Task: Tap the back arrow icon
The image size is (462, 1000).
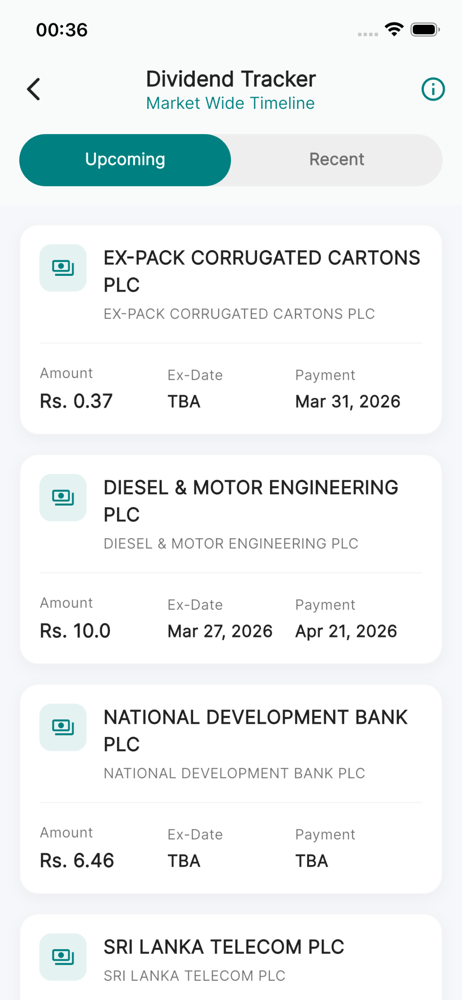Action: 34,89
